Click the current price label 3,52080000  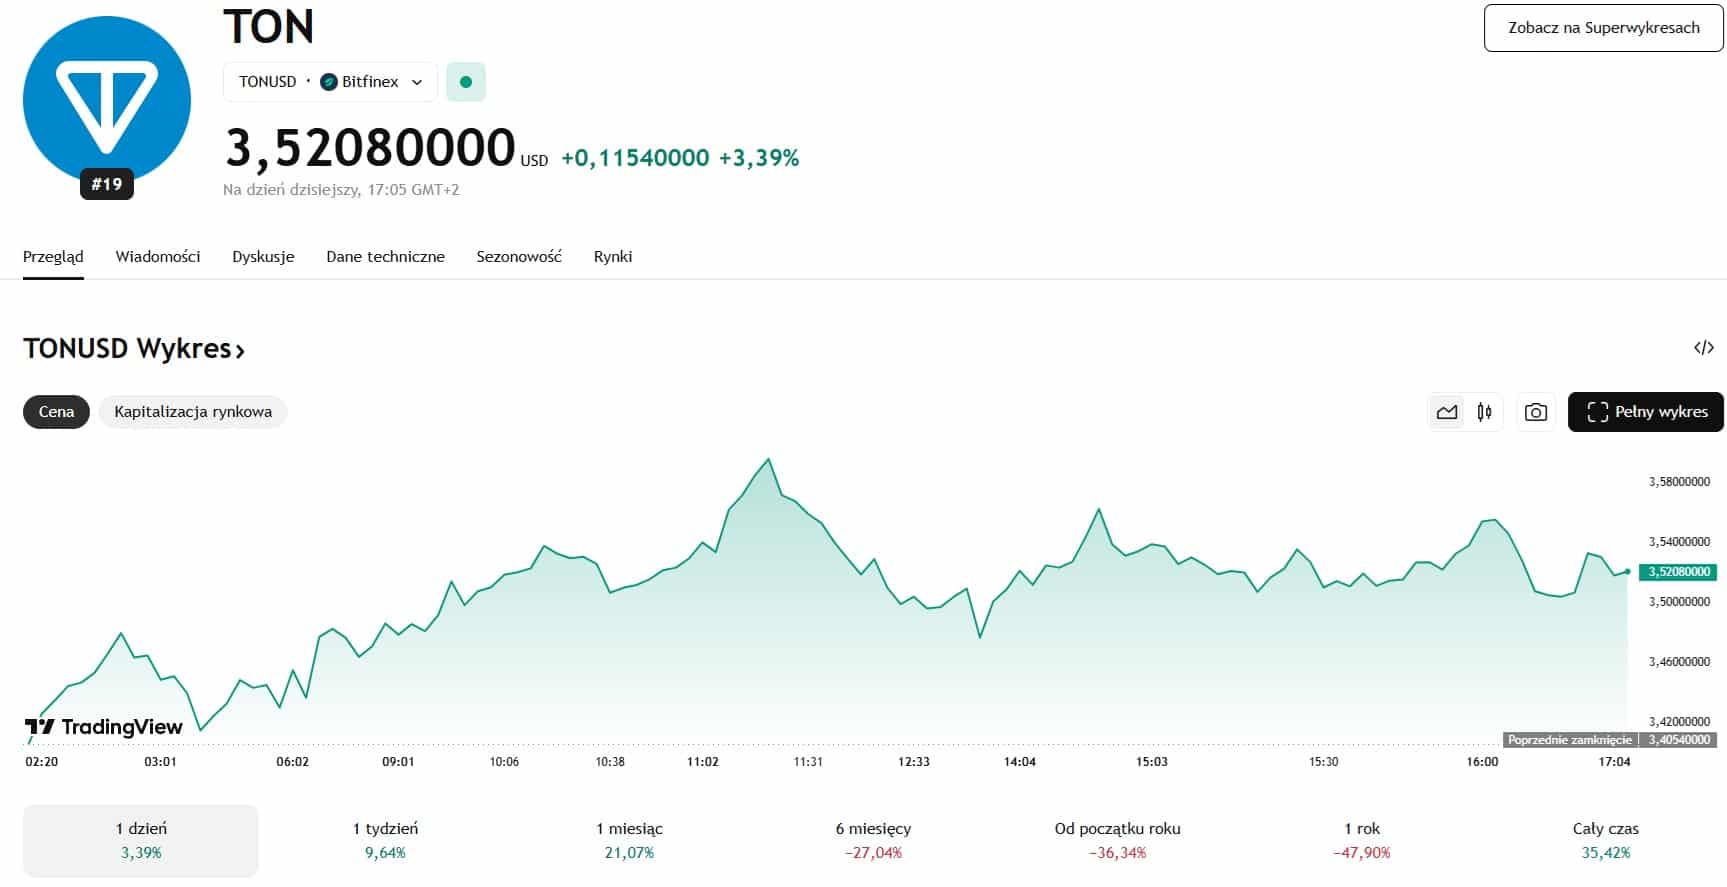[x=1679, y=572]
